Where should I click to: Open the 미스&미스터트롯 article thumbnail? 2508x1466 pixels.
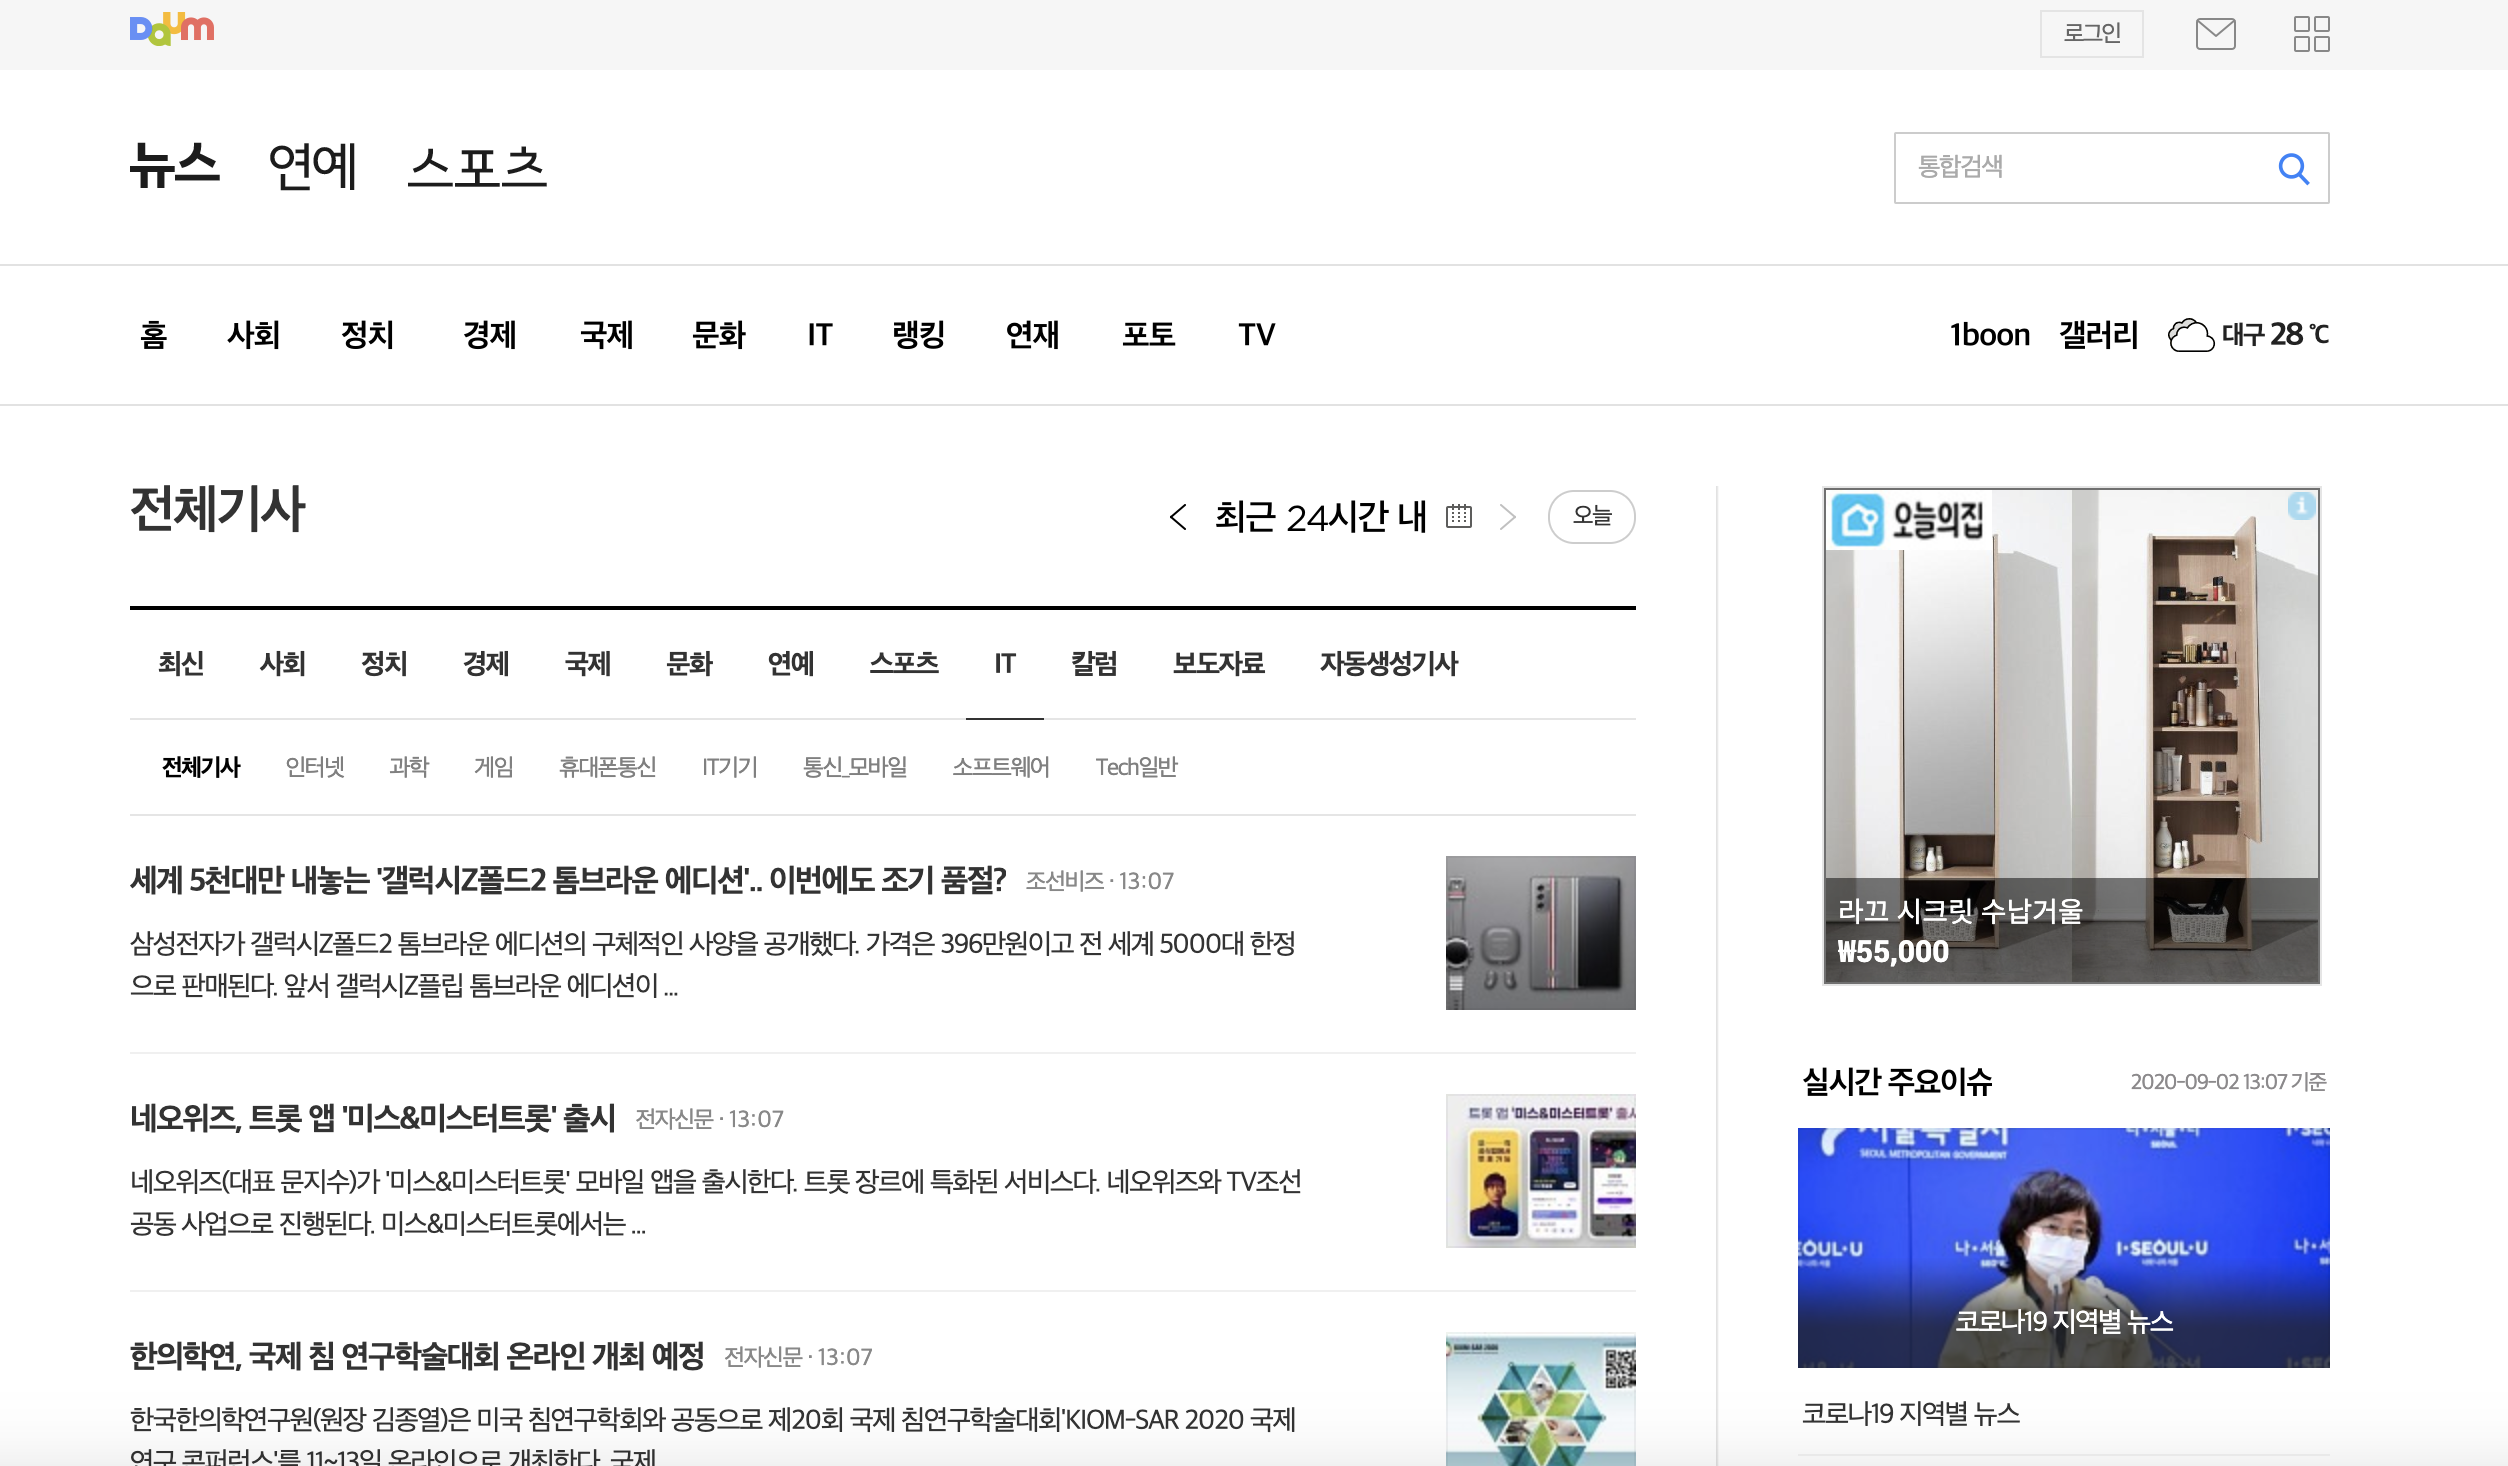1540,1170
